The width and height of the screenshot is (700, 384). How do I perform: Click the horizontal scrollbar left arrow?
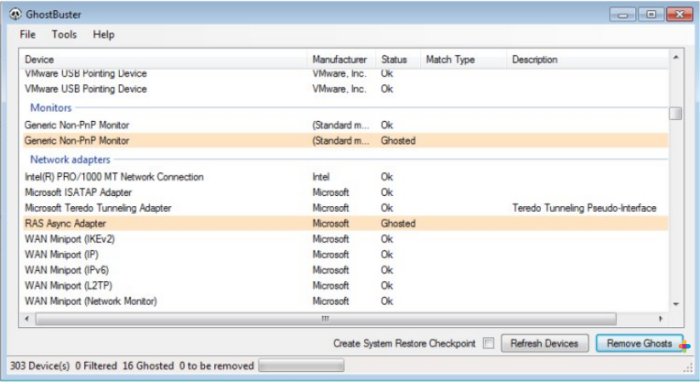pos(27,319)
